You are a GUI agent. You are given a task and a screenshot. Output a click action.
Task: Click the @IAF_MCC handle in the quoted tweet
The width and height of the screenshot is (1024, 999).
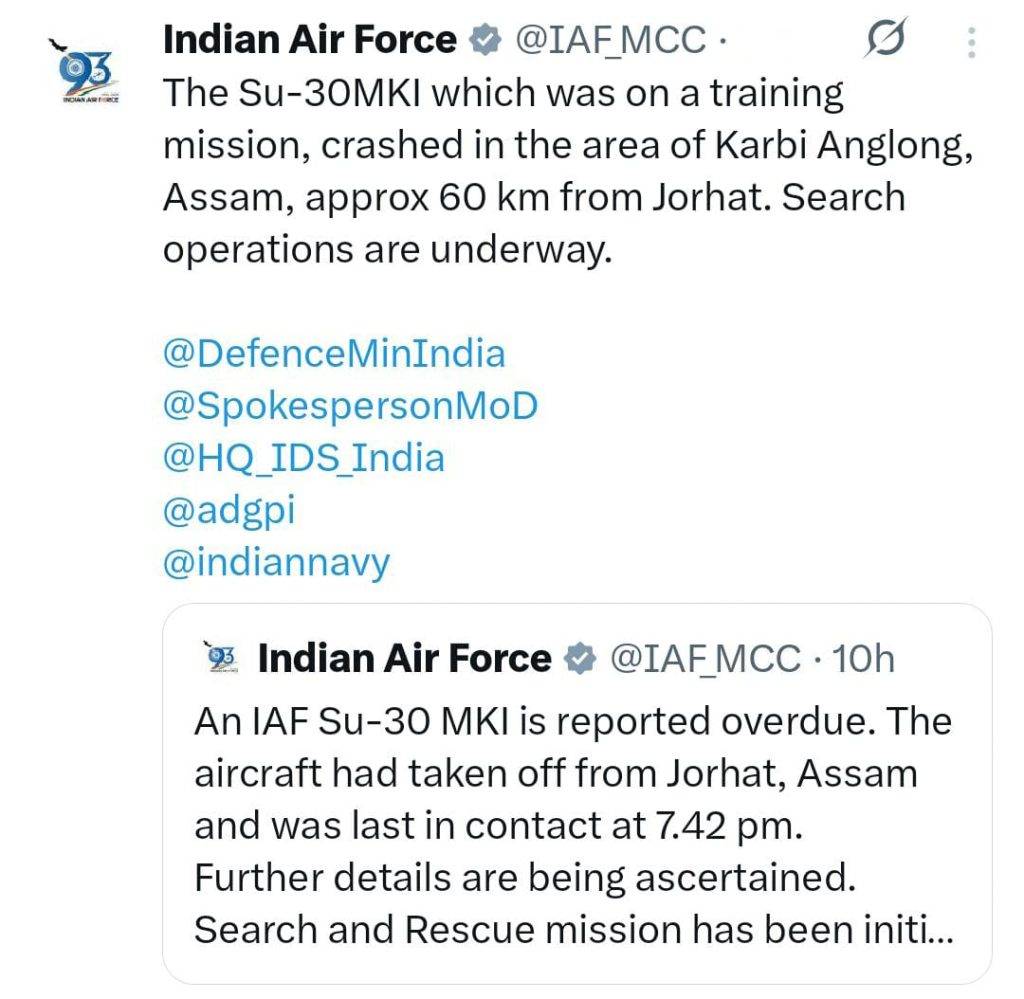click(x=705, y=658)
